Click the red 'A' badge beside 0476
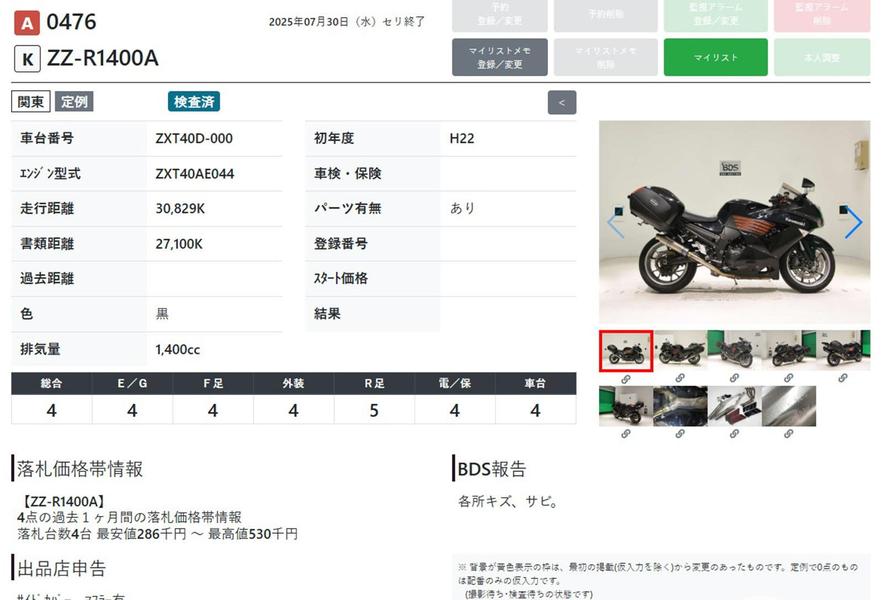884x600 pixels. (27, 23)
